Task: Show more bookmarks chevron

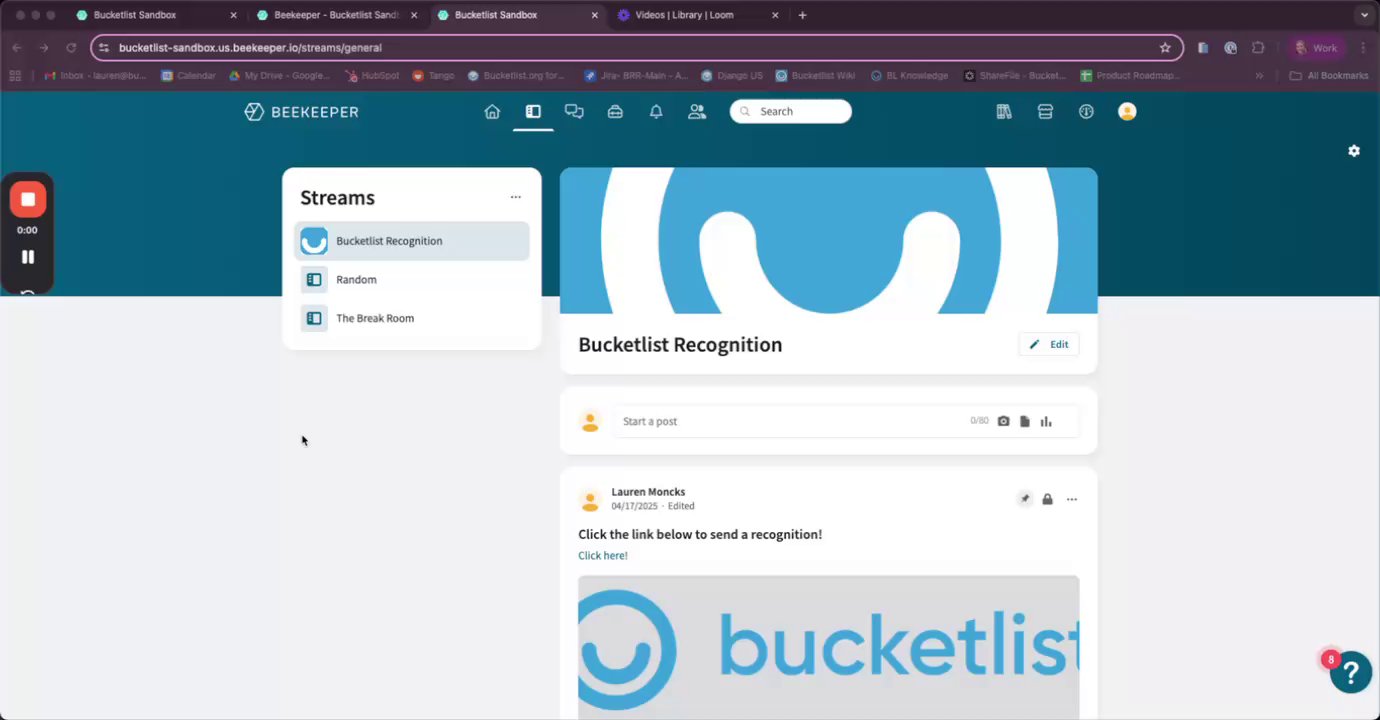Action: (1259, 76)
